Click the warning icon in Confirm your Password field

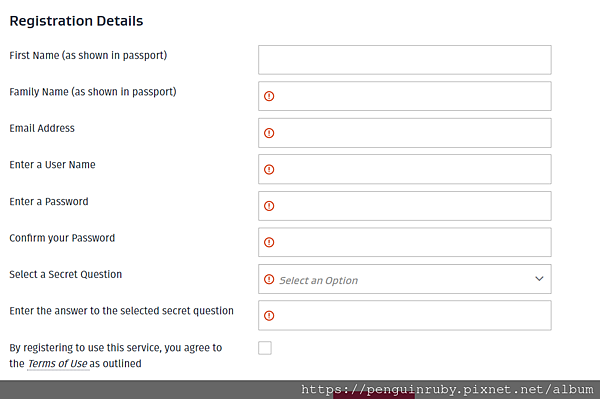(x=269, y=242)
